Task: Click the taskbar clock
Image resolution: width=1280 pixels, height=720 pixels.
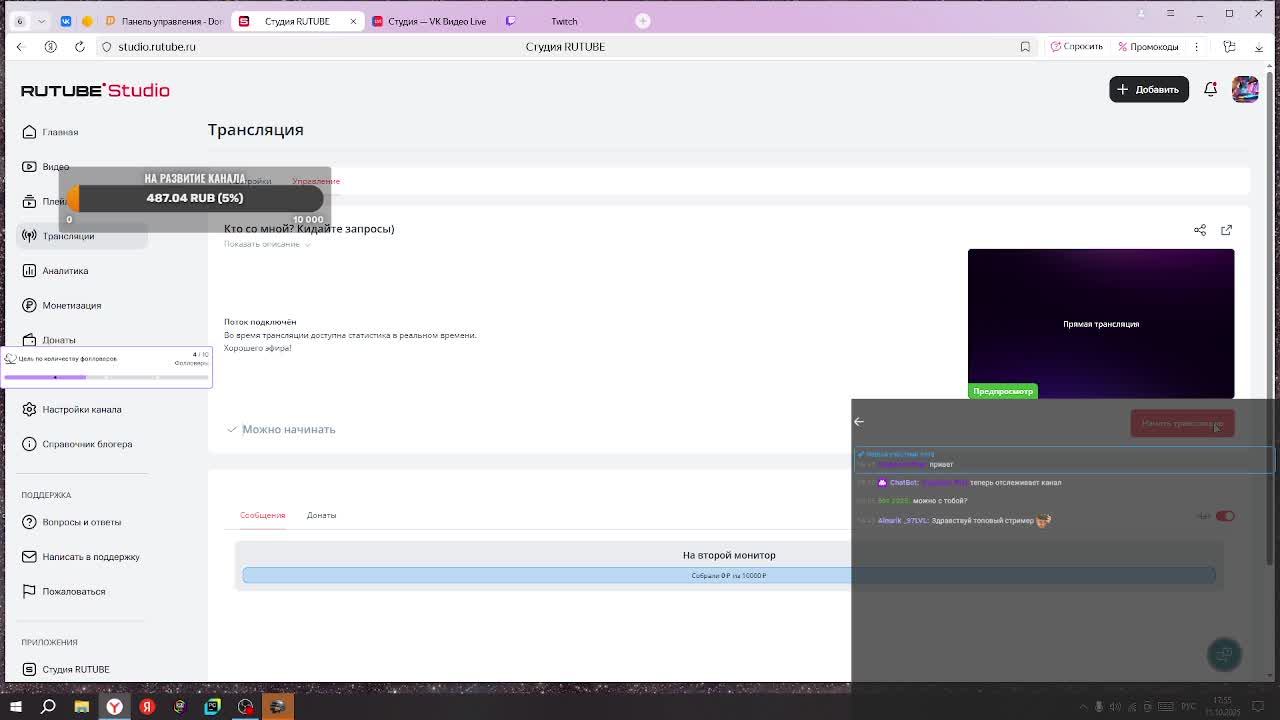Action: point(1222,706)
